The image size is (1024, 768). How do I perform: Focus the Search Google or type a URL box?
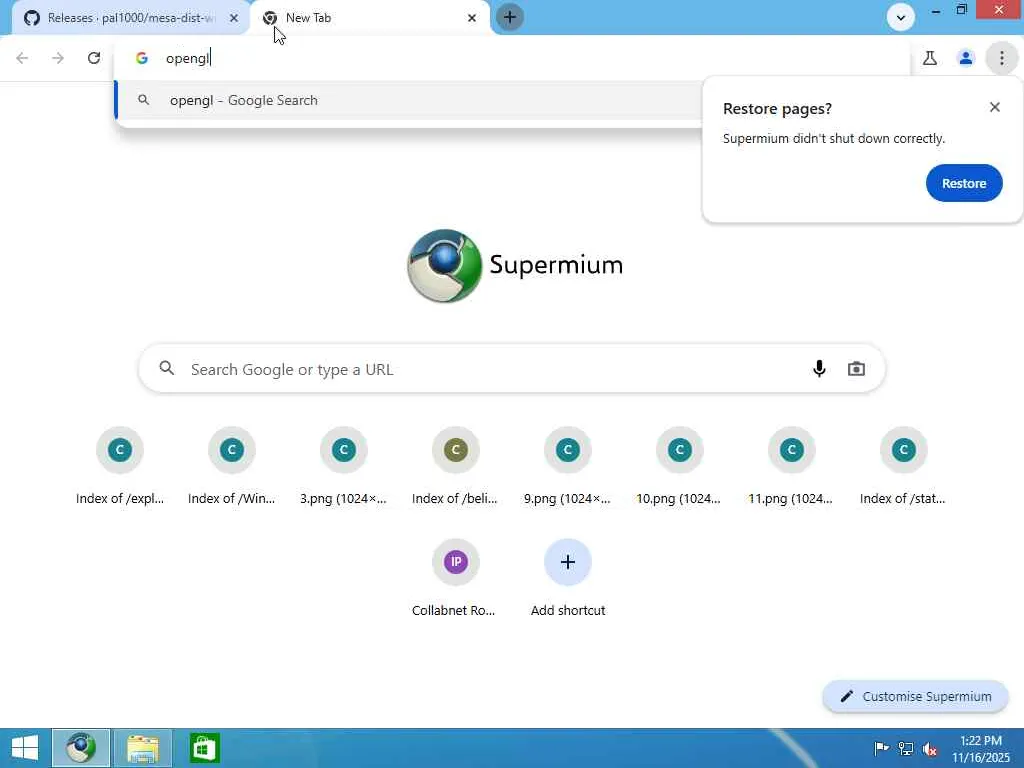(x=512, y=369)
